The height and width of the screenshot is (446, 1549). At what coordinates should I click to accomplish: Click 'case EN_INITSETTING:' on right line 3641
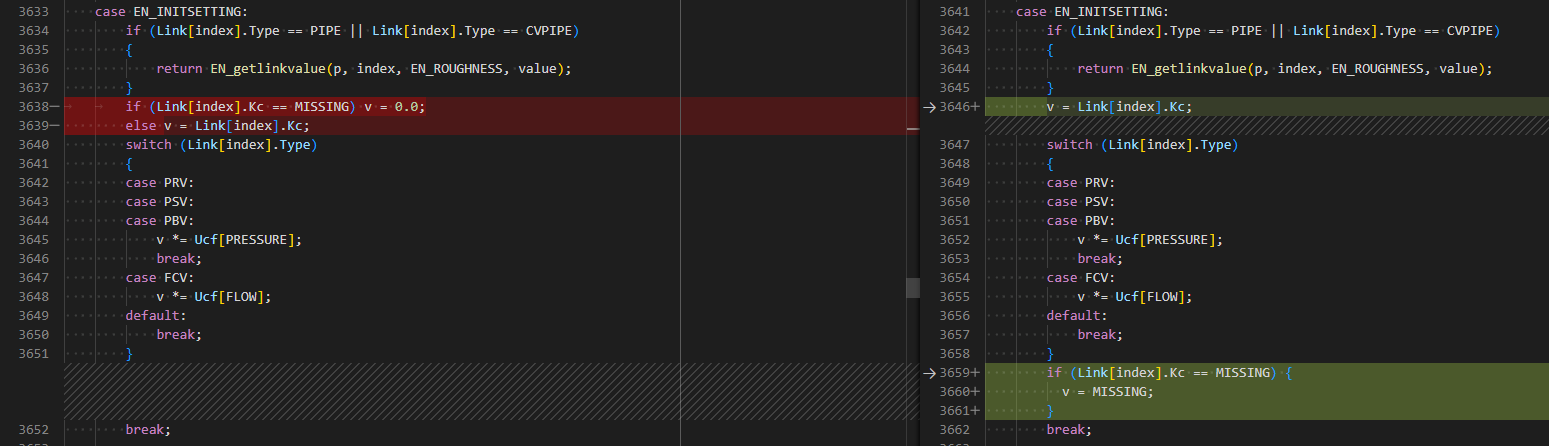(1091, 12)
